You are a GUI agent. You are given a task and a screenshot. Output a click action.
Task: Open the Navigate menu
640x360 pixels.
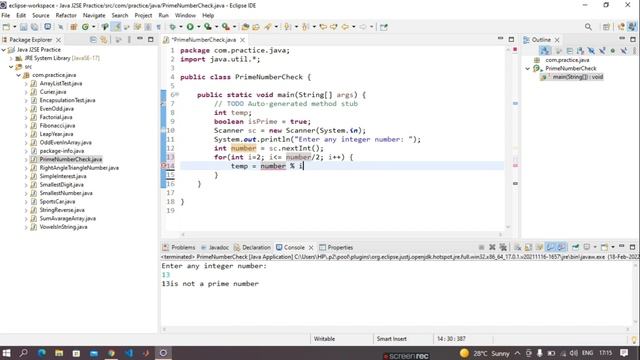[x=94, y=15]
